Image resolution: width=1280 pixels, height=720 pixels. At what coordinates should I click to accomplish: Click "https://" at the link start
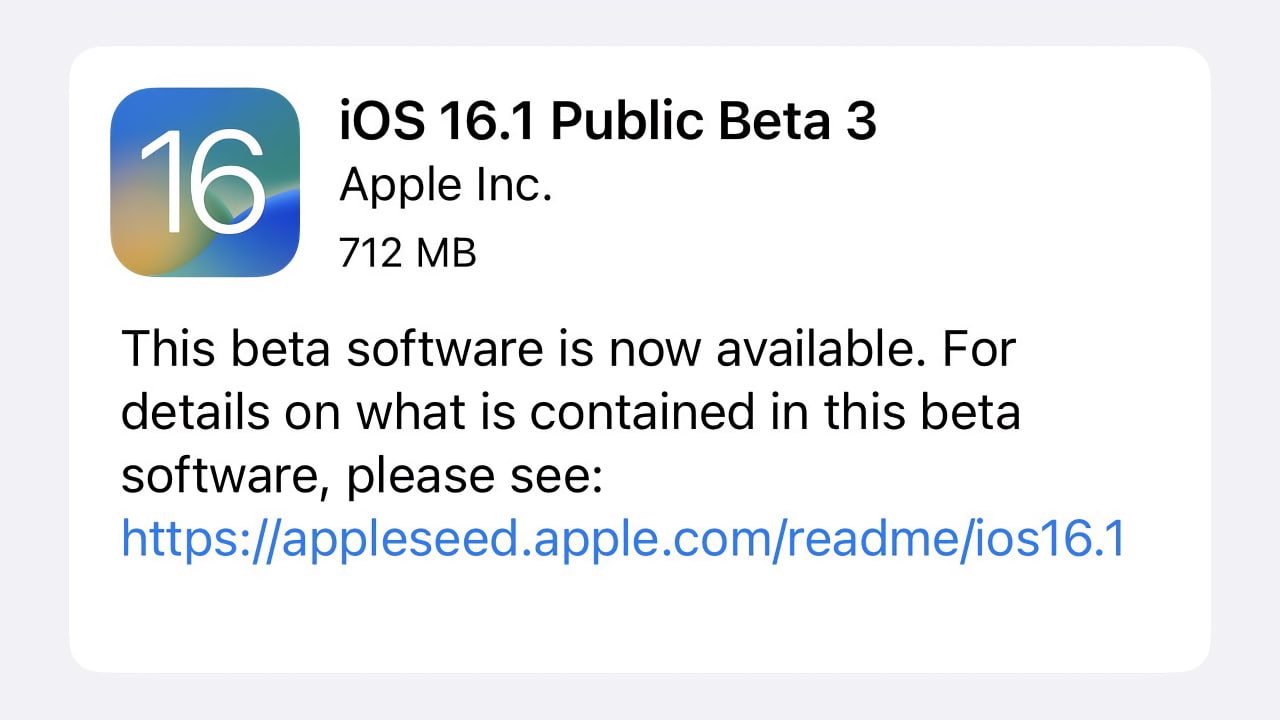(x=200, y=539)
